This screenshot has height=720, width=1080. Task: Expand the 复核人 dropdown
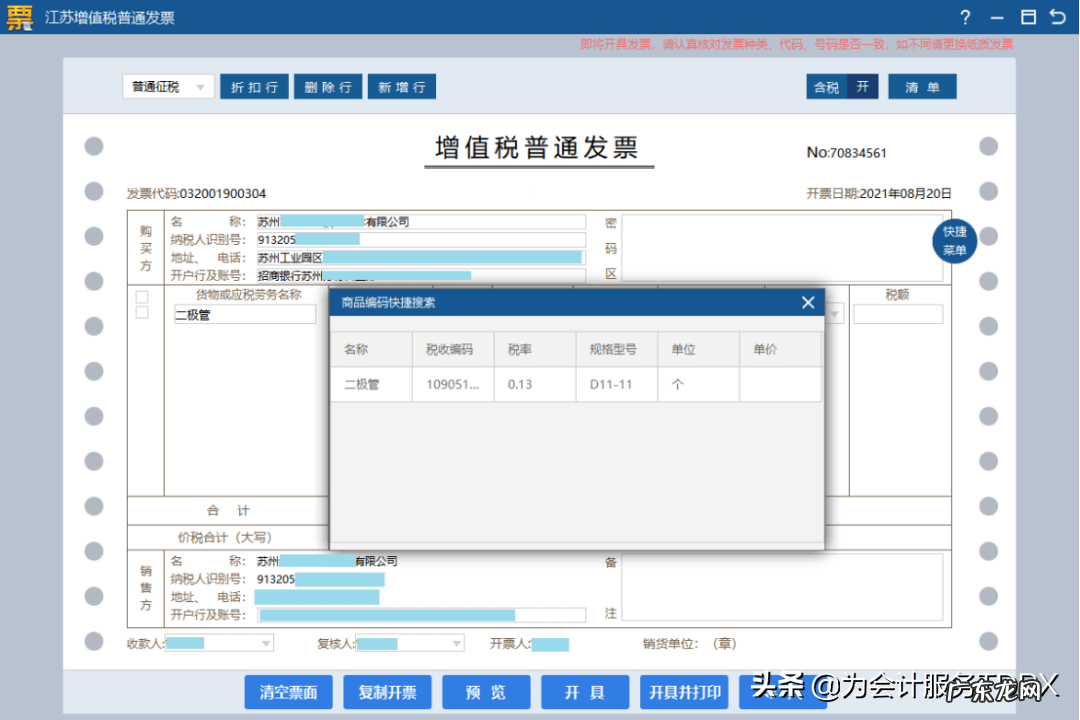(455, 644)
